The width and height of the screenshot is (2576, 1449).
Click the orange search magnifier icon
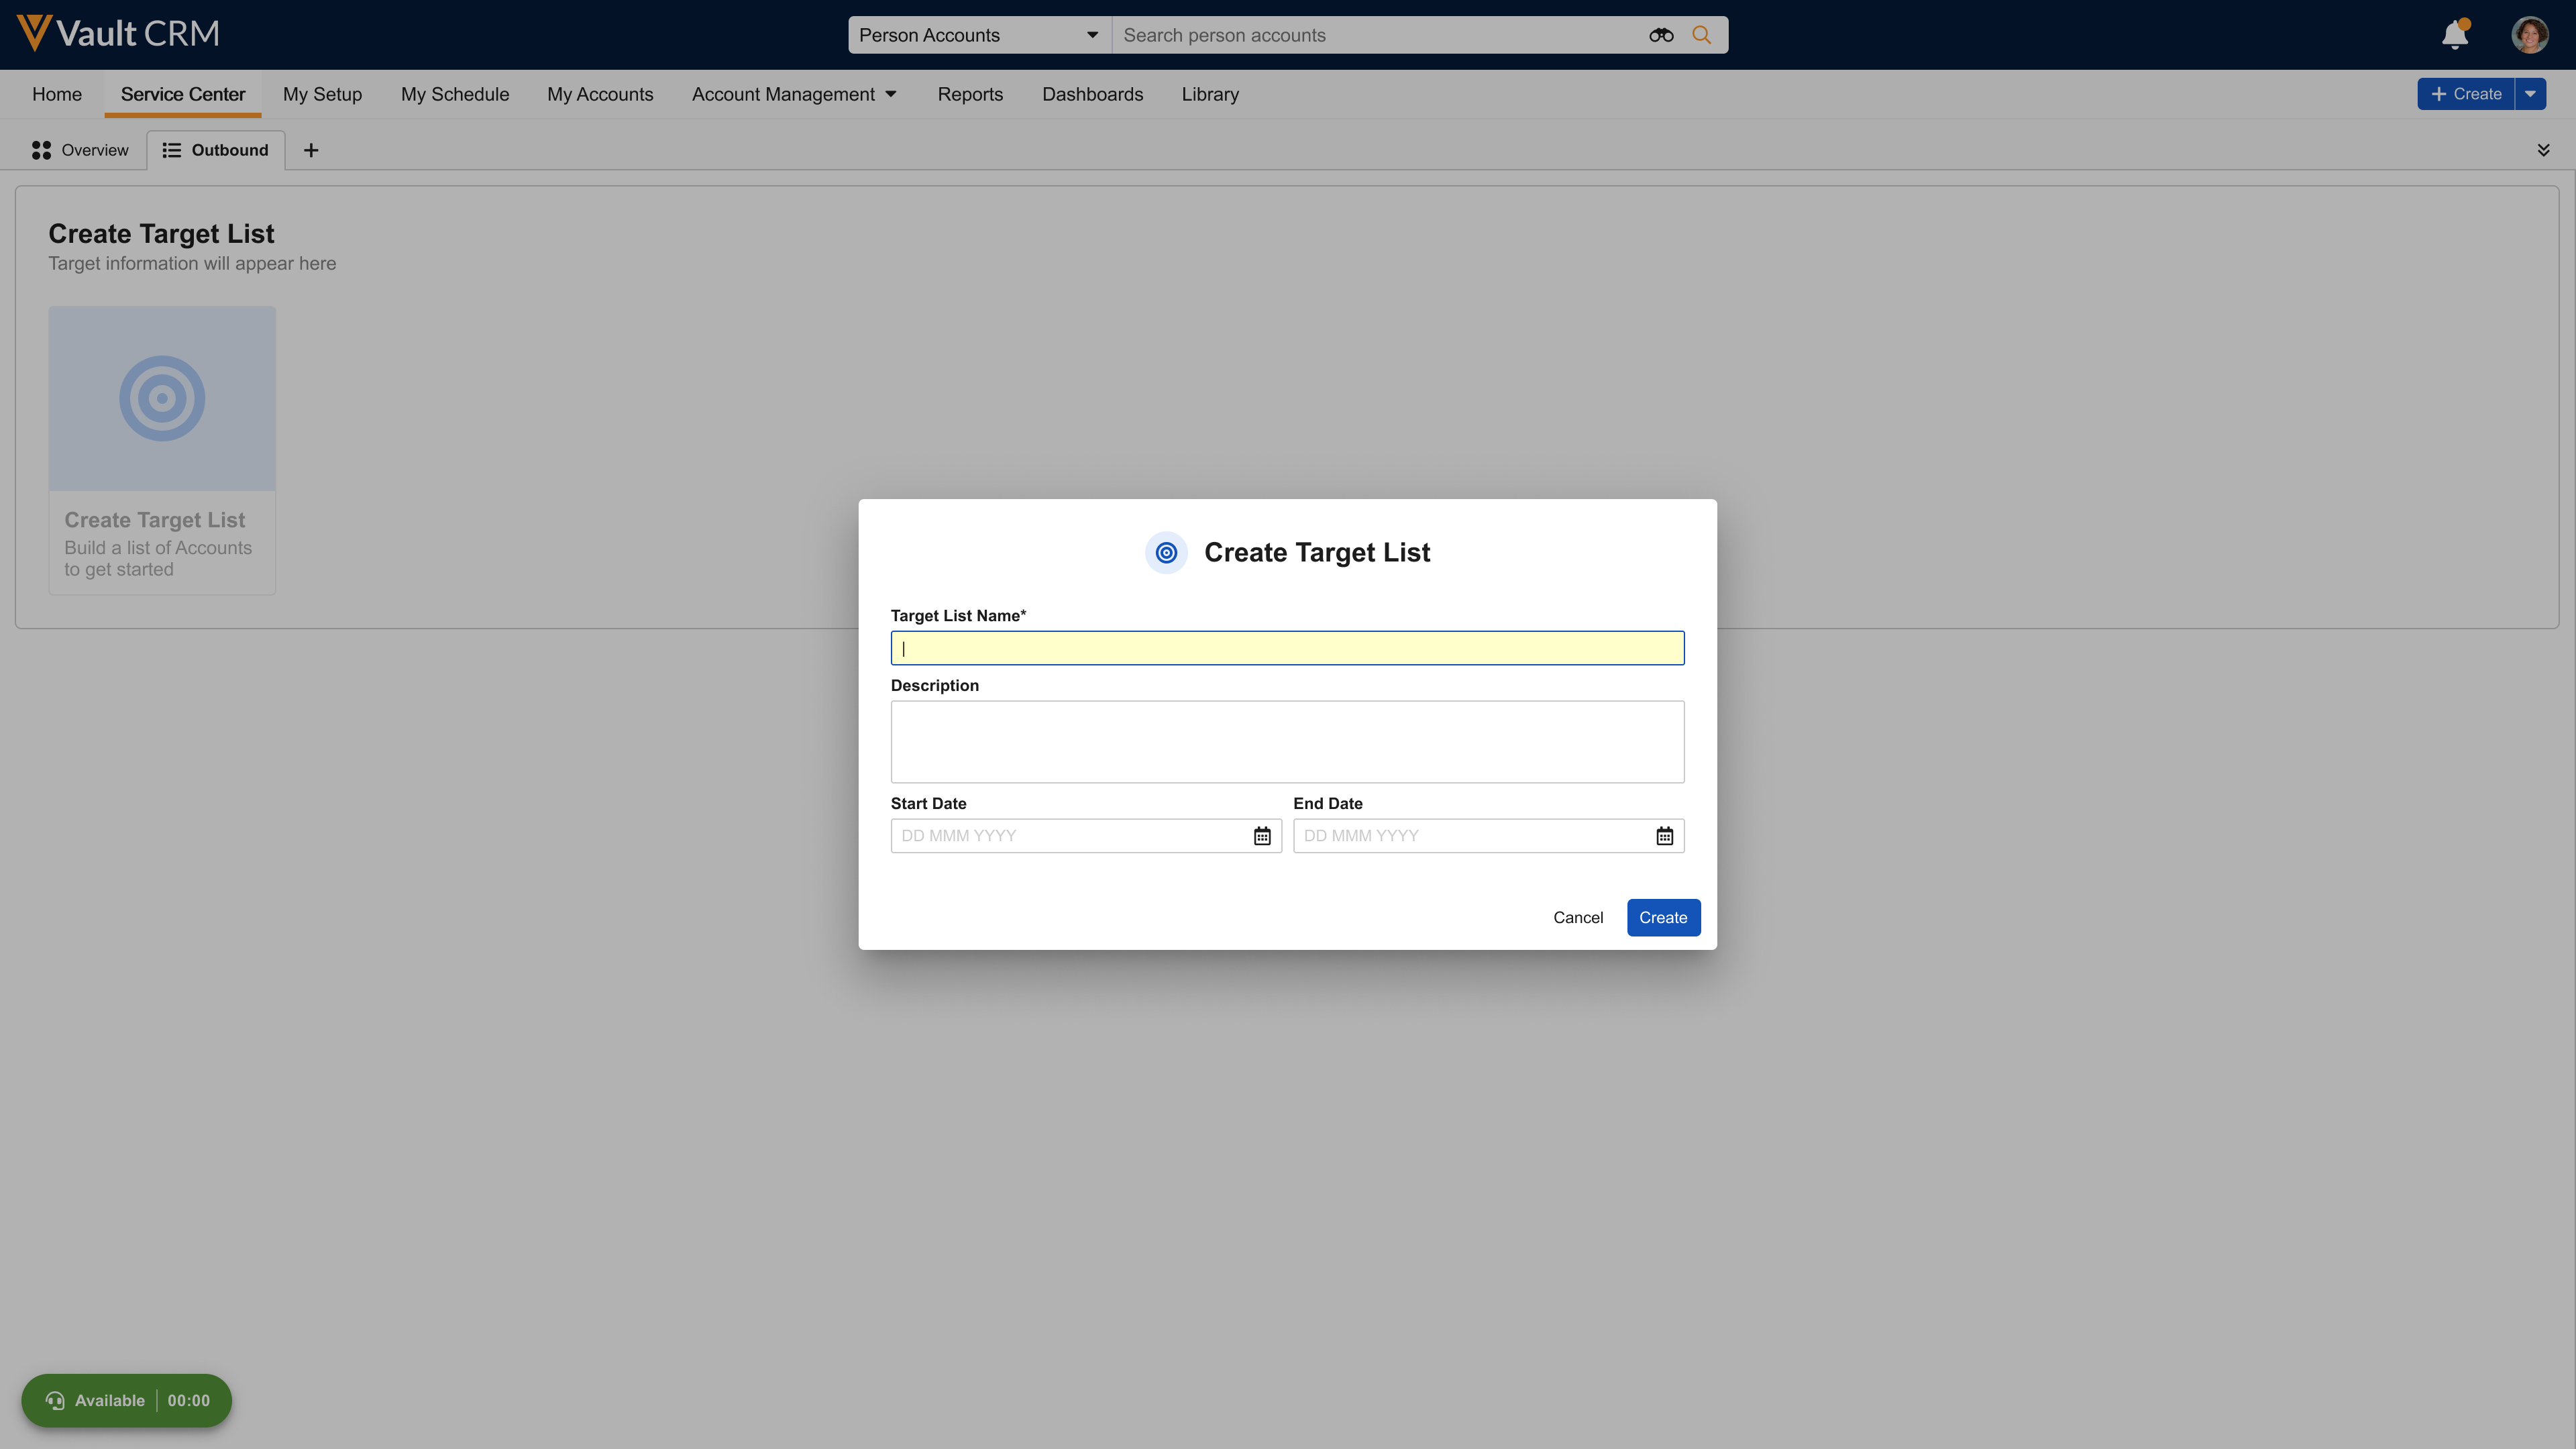(1701, 35)
